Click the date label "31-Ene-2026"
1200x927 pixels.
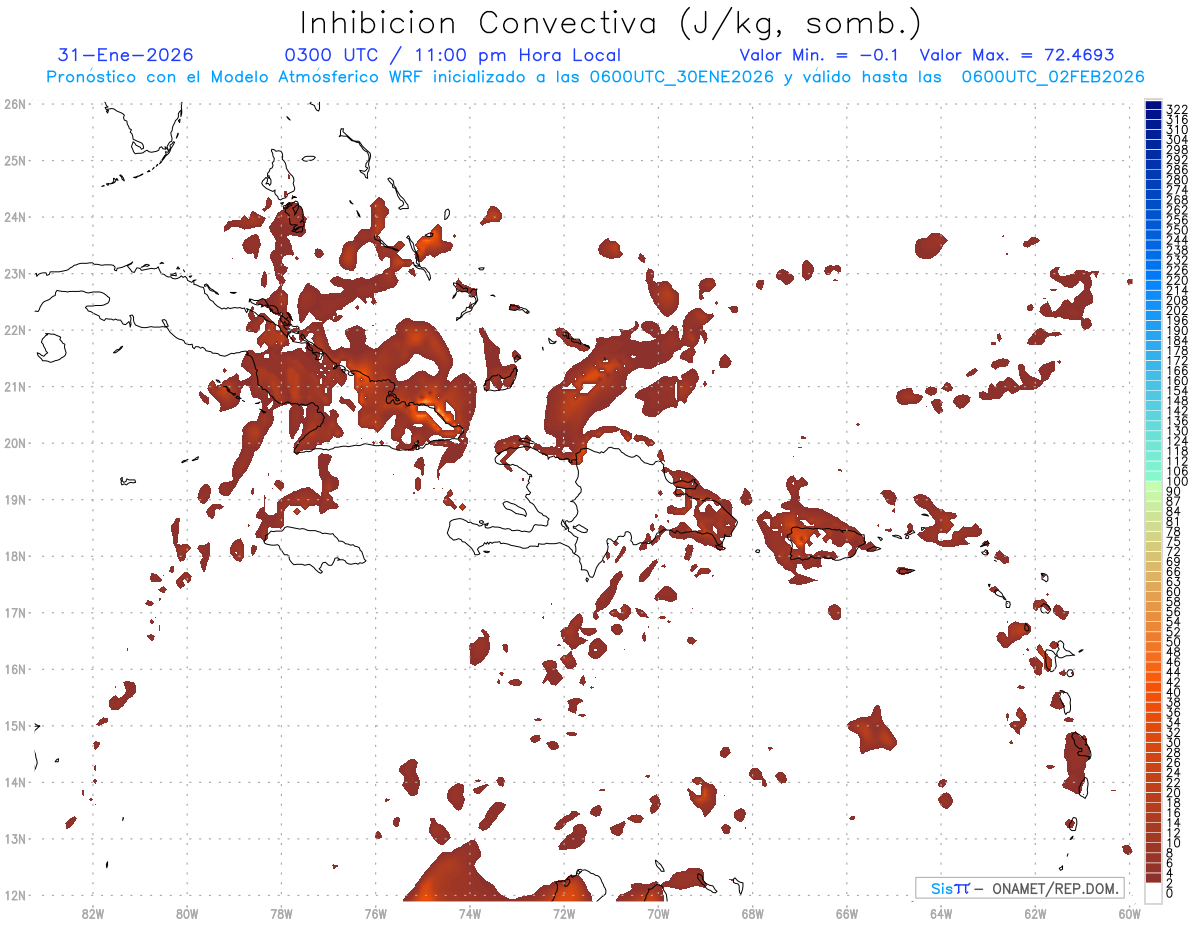click(125, 55)
